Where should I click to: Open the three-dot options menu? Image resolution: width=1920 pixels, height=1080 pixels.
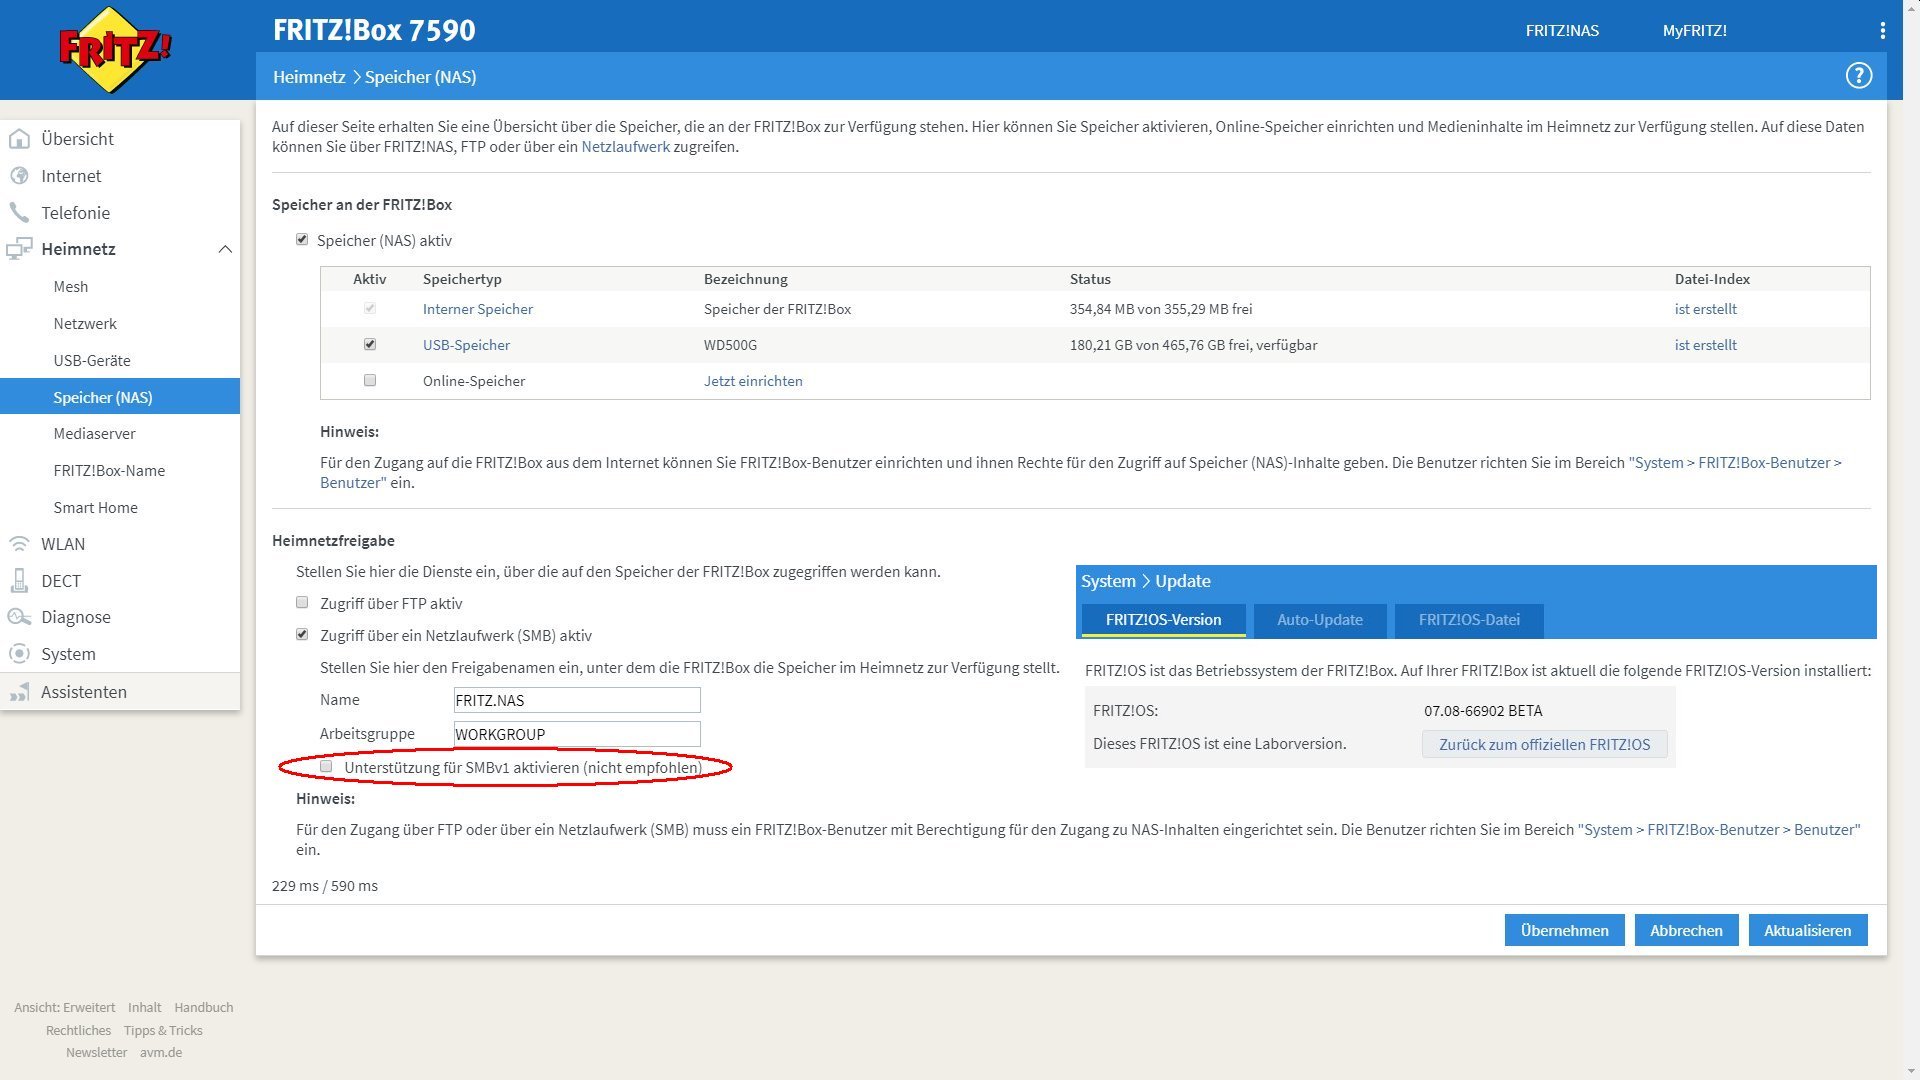pos(1882,31)
